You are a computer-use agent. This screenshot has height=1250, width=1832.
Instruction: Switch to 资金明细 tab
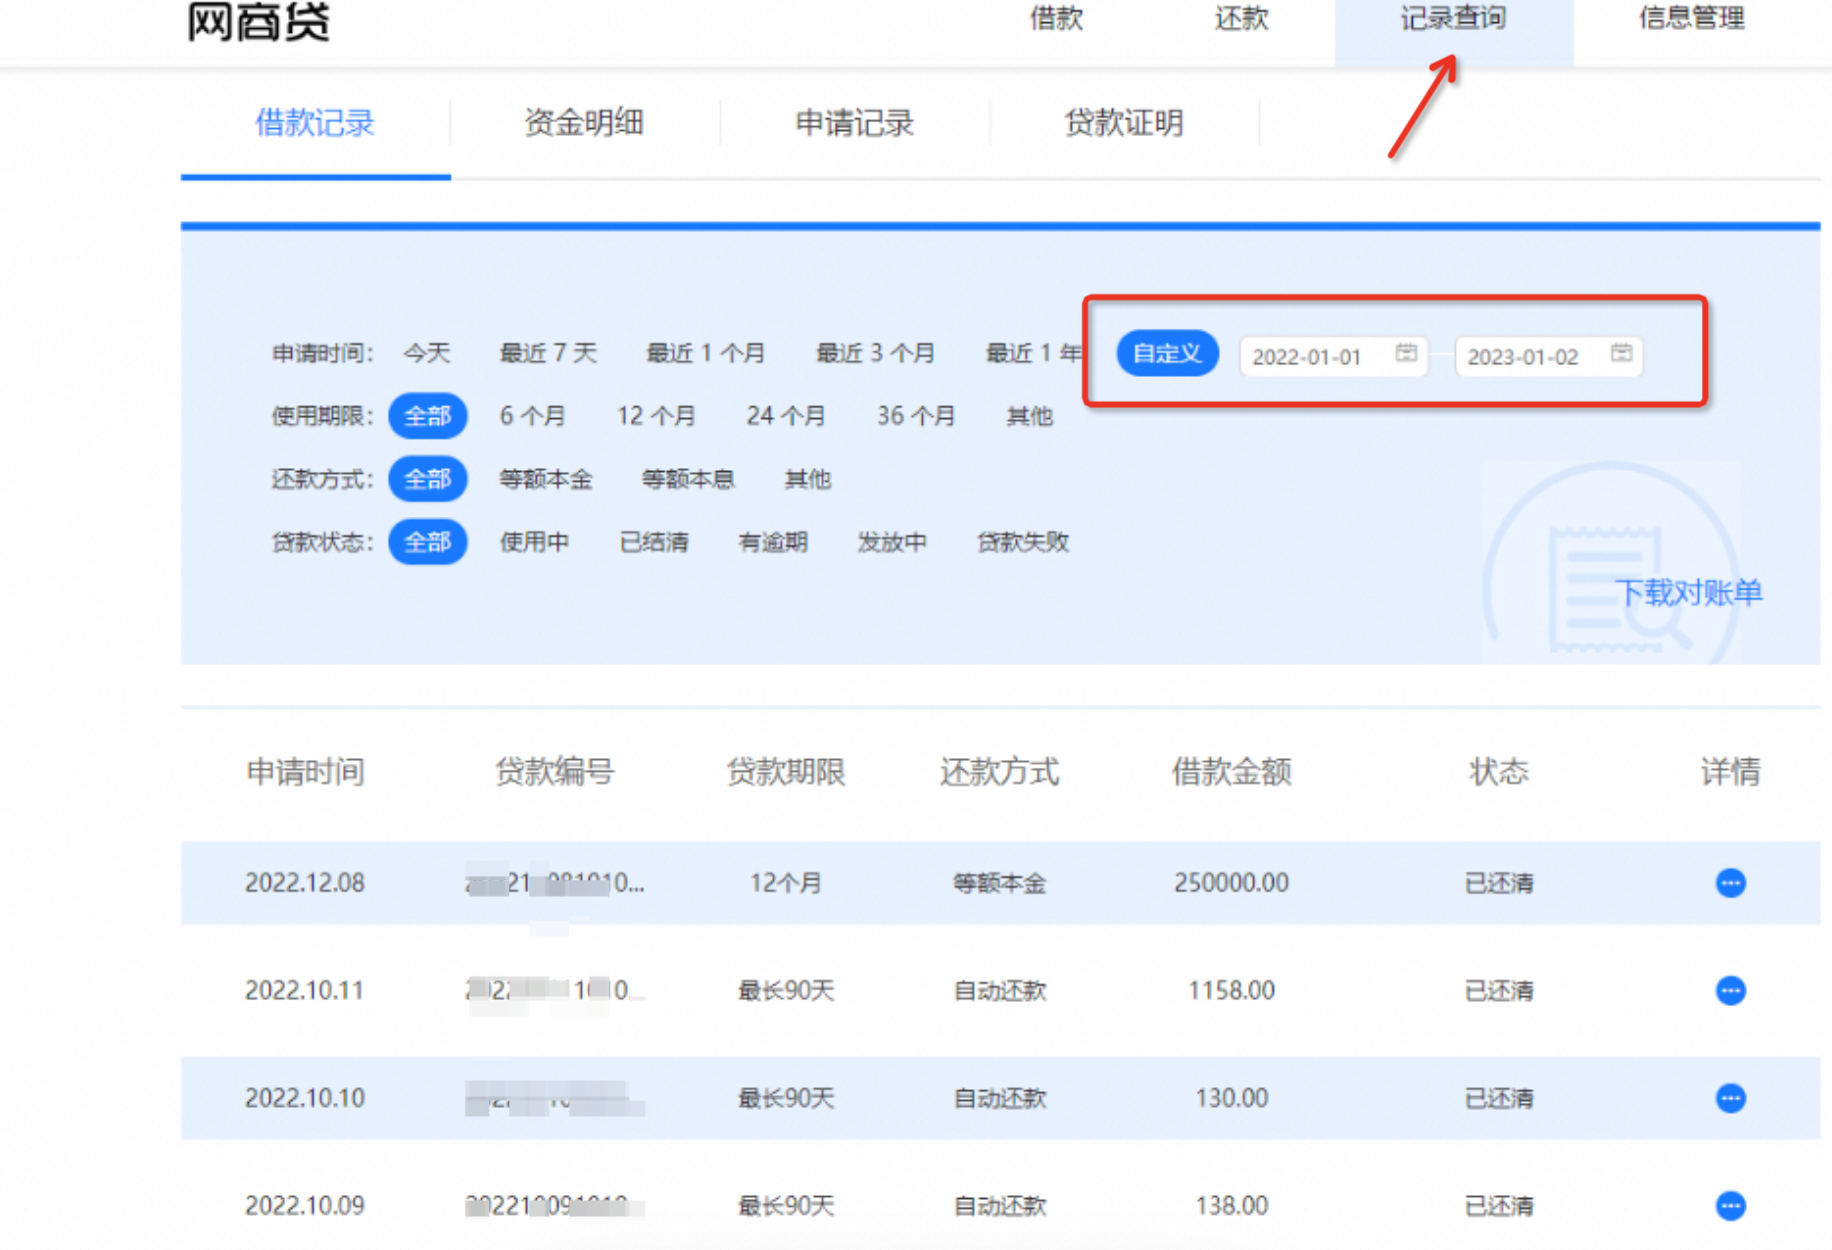[x=584, y=123]
